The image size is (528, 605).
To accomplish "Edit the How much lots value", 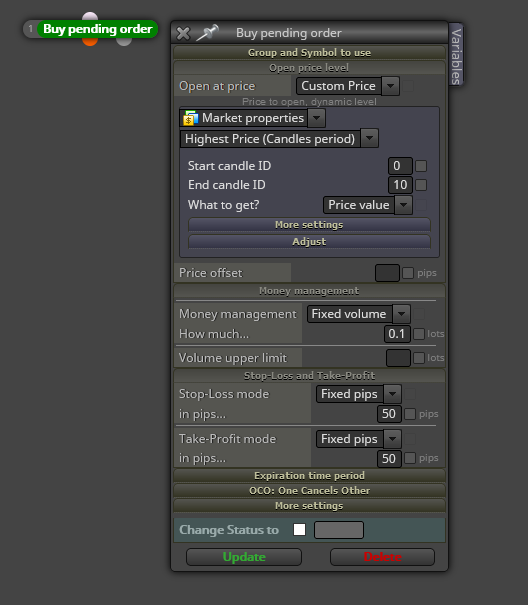I will point(397,334).
